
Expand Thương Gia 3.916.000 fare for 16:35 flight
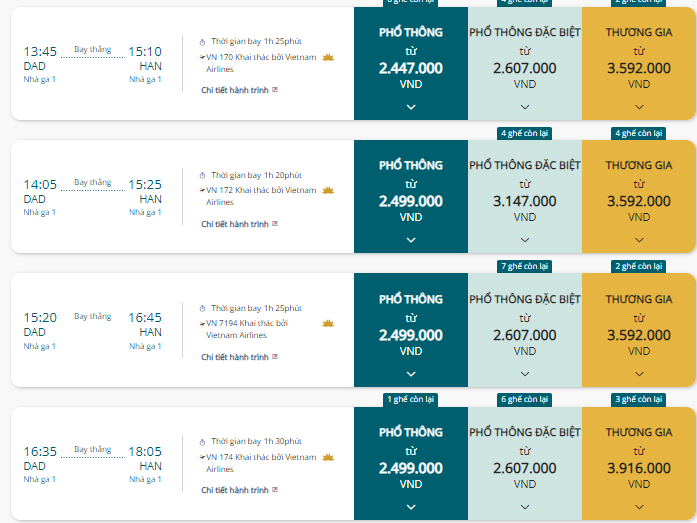(x=639, y=507)
